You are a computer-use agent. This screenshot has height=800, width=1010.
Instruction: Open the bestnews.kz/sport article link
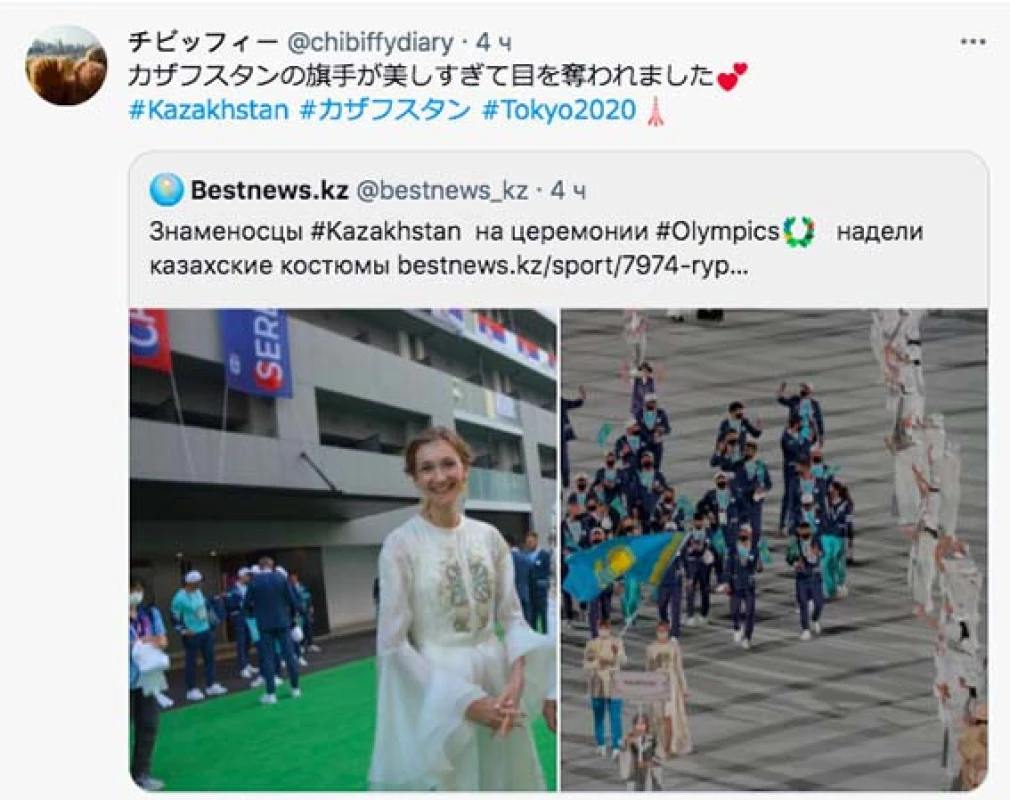click(573, 265)
